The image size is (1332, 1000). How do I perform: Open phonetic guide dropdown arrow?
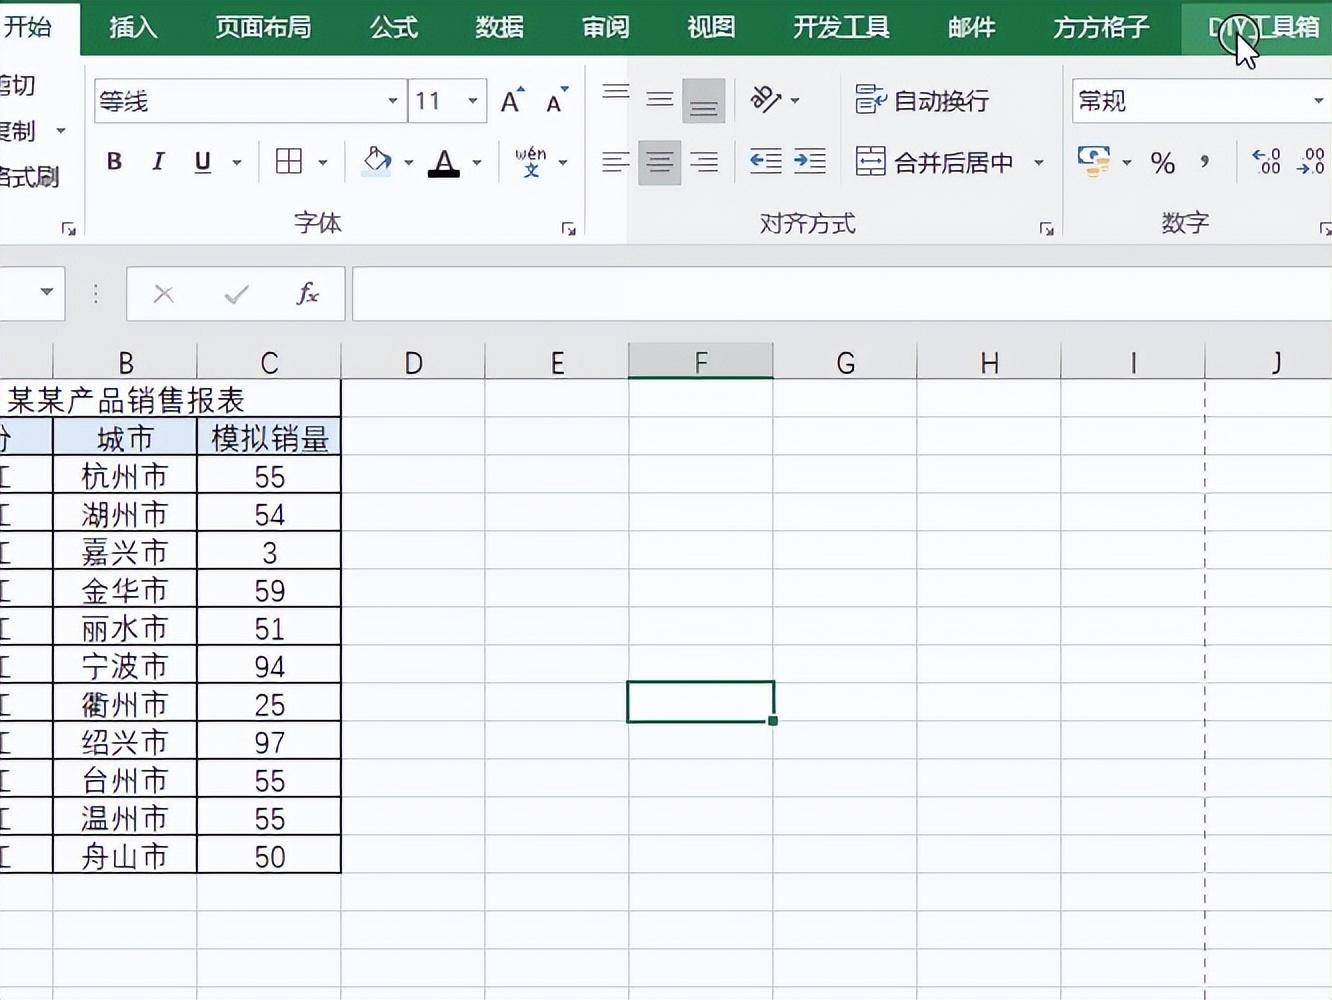point(563,162)
